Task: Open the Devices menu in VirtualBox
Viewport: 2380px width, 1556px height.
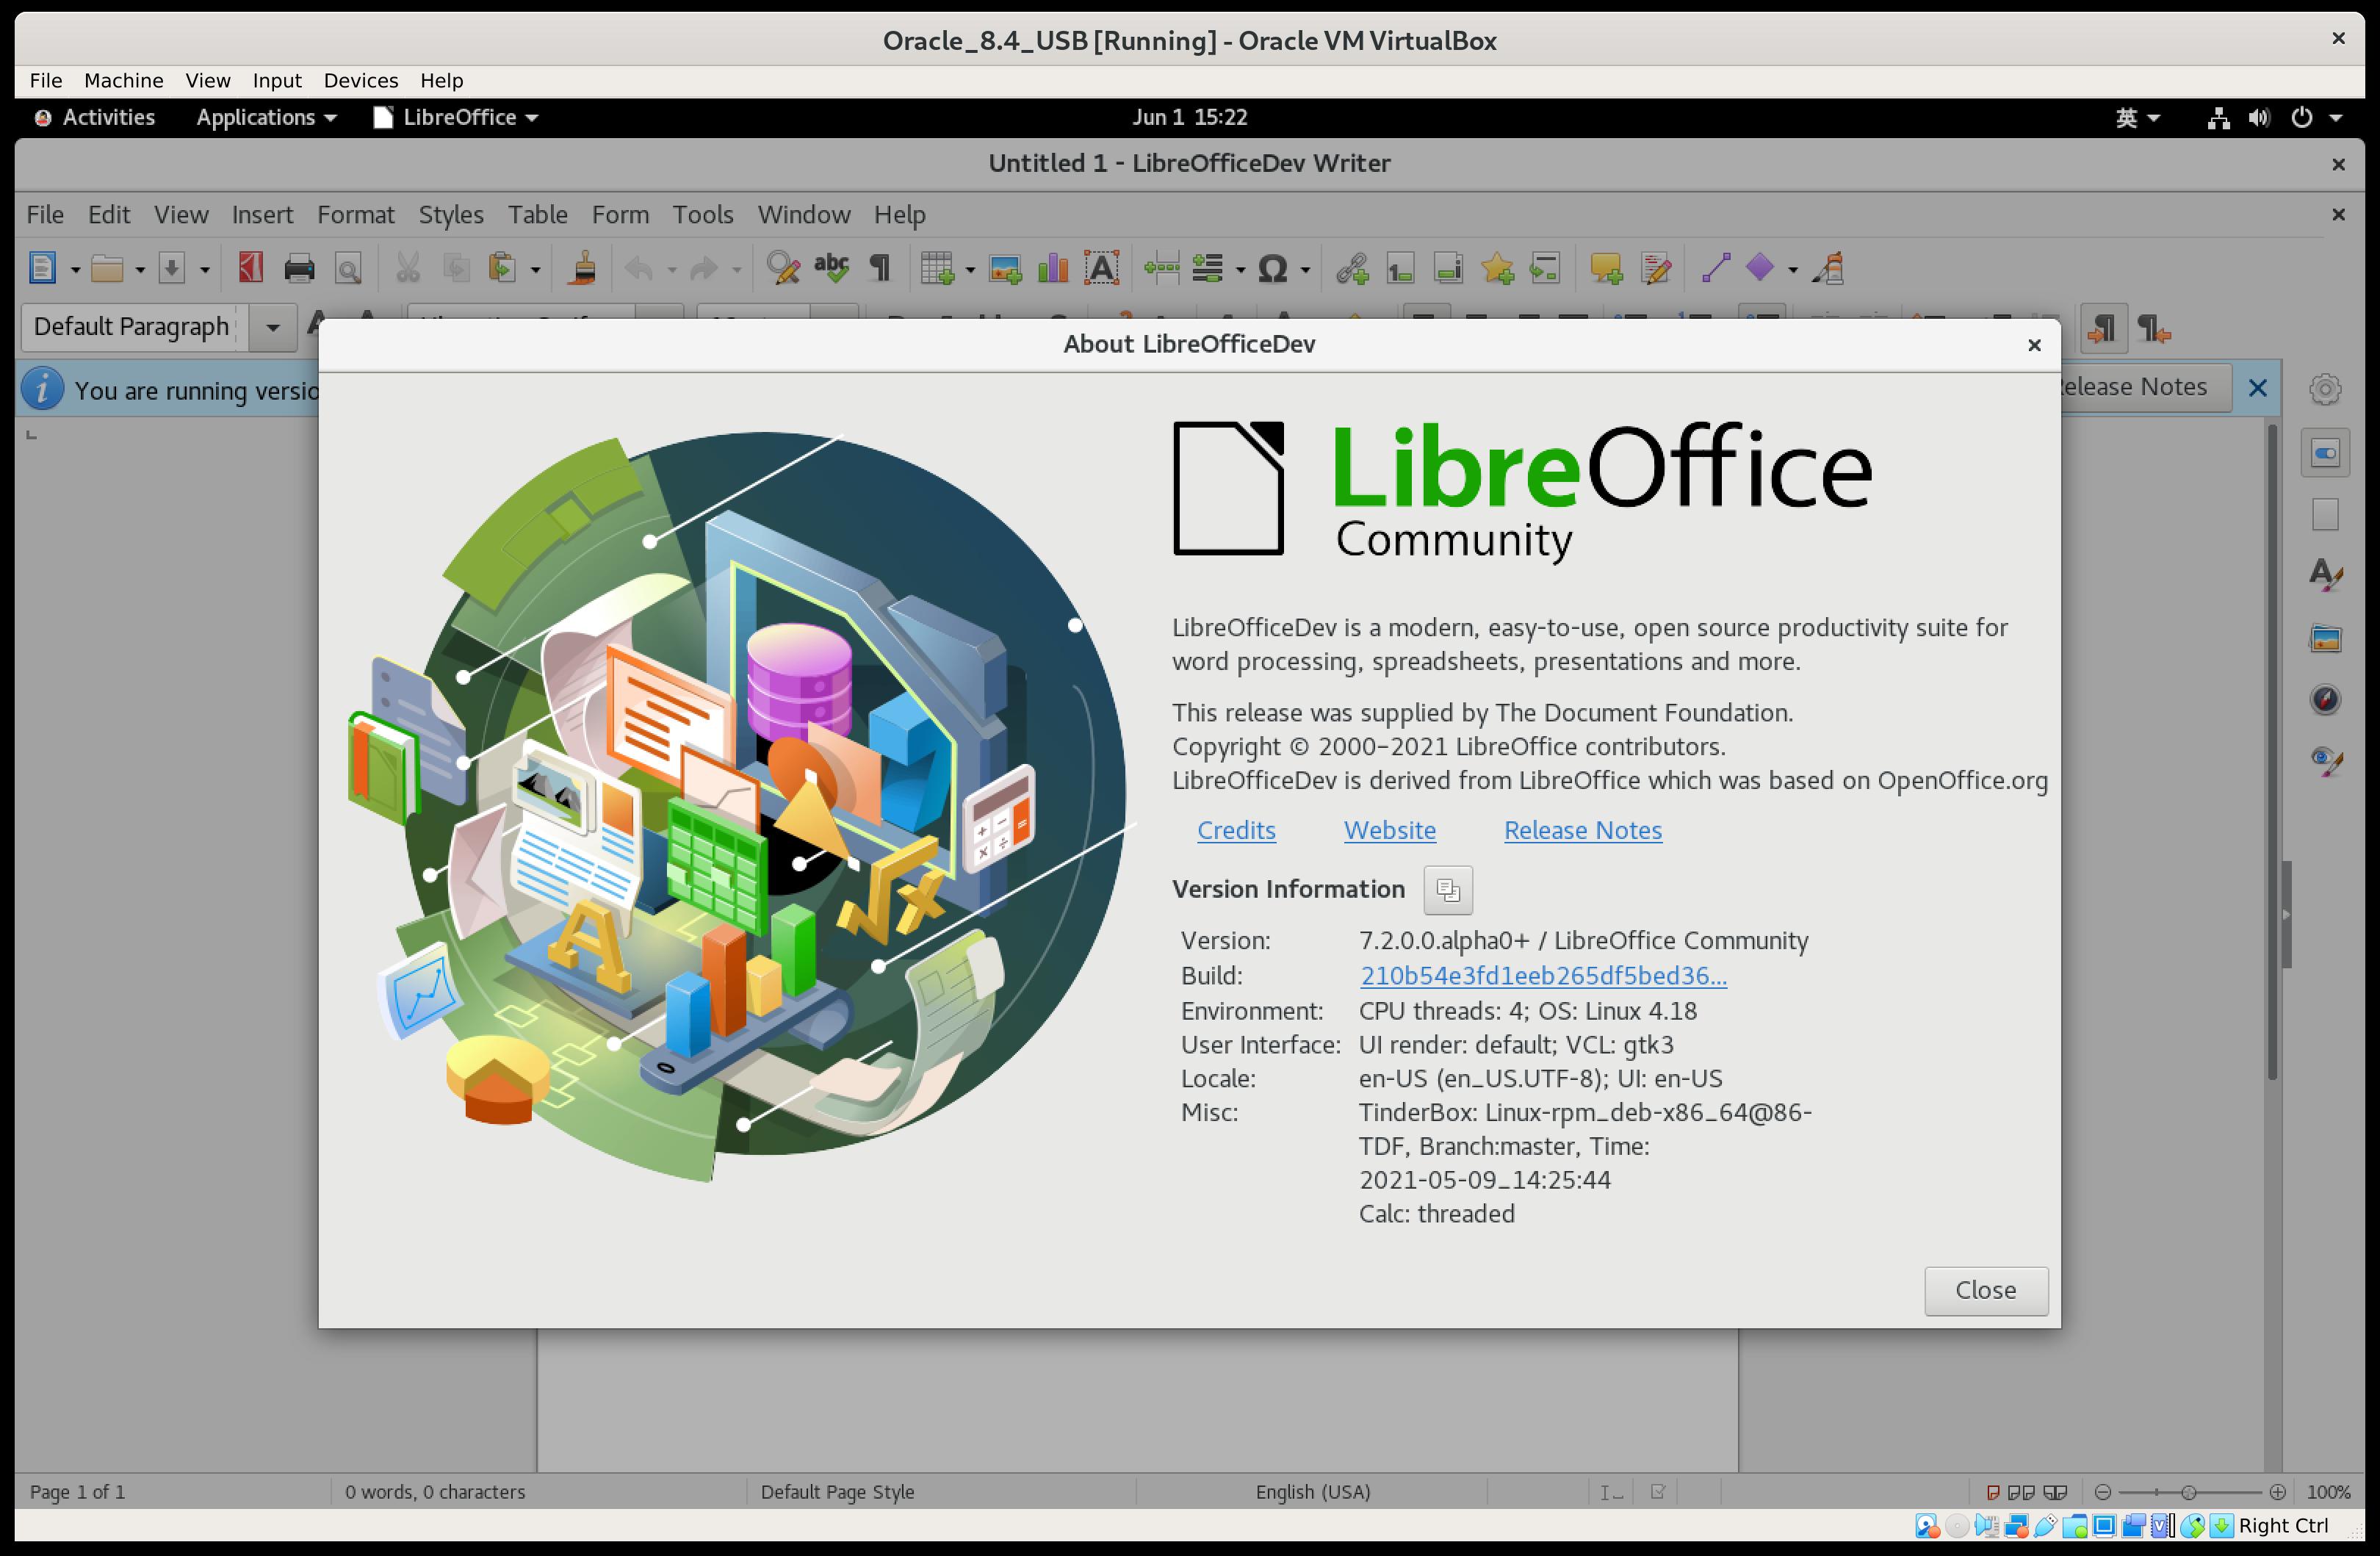Action: pyautogui.click(x=360, y=80)
